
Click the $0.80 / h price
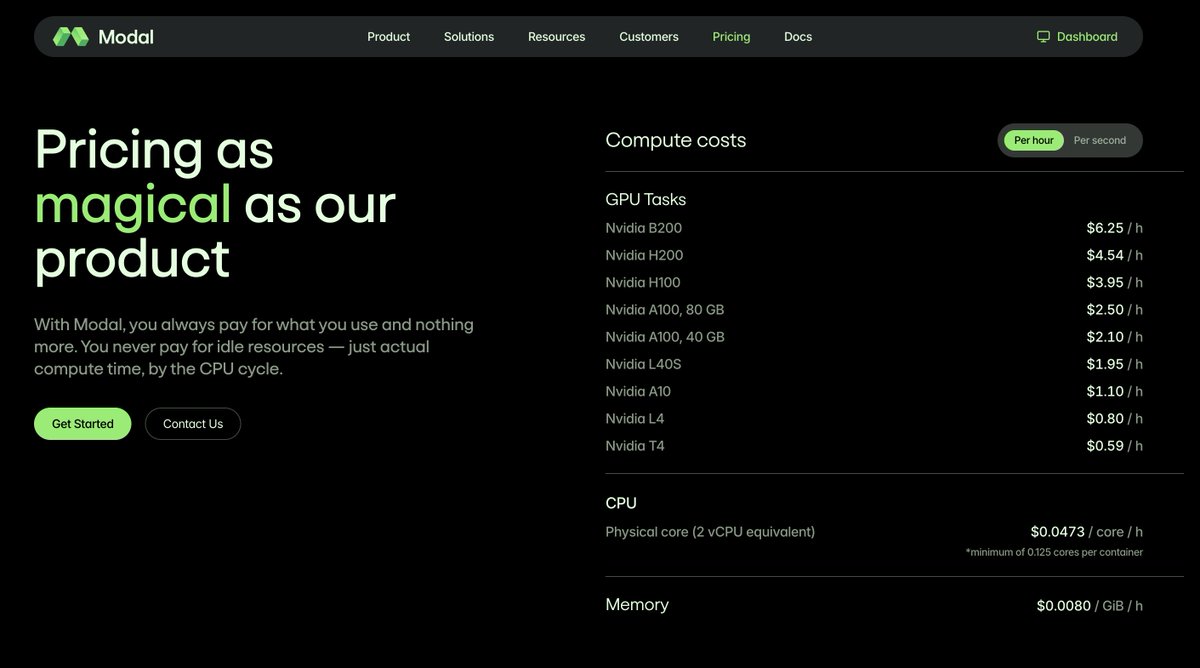pyautogui.click(x=1115, y=418)
